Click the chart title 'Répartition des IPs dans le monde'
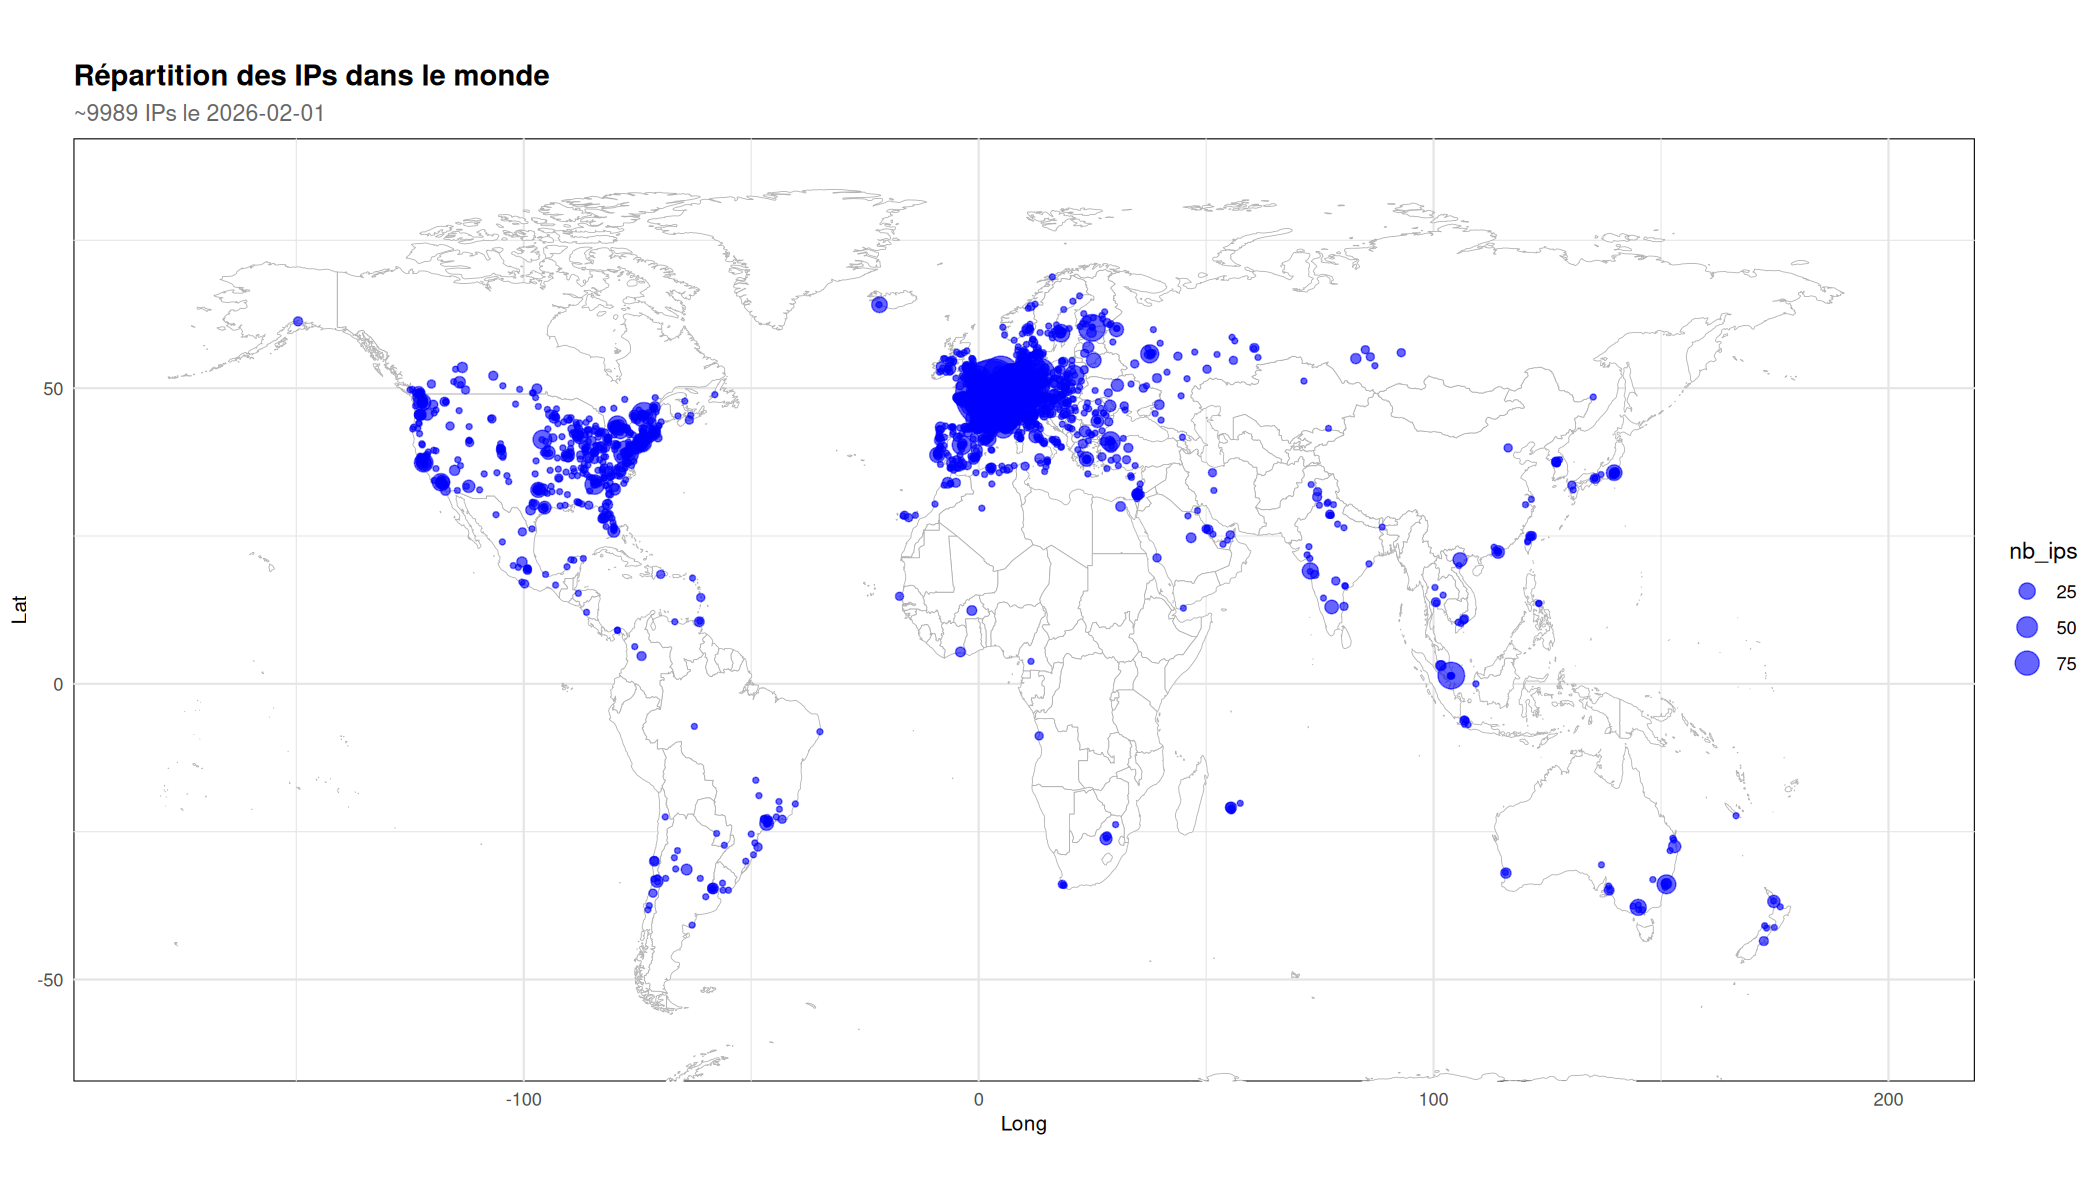 (311, 76)
